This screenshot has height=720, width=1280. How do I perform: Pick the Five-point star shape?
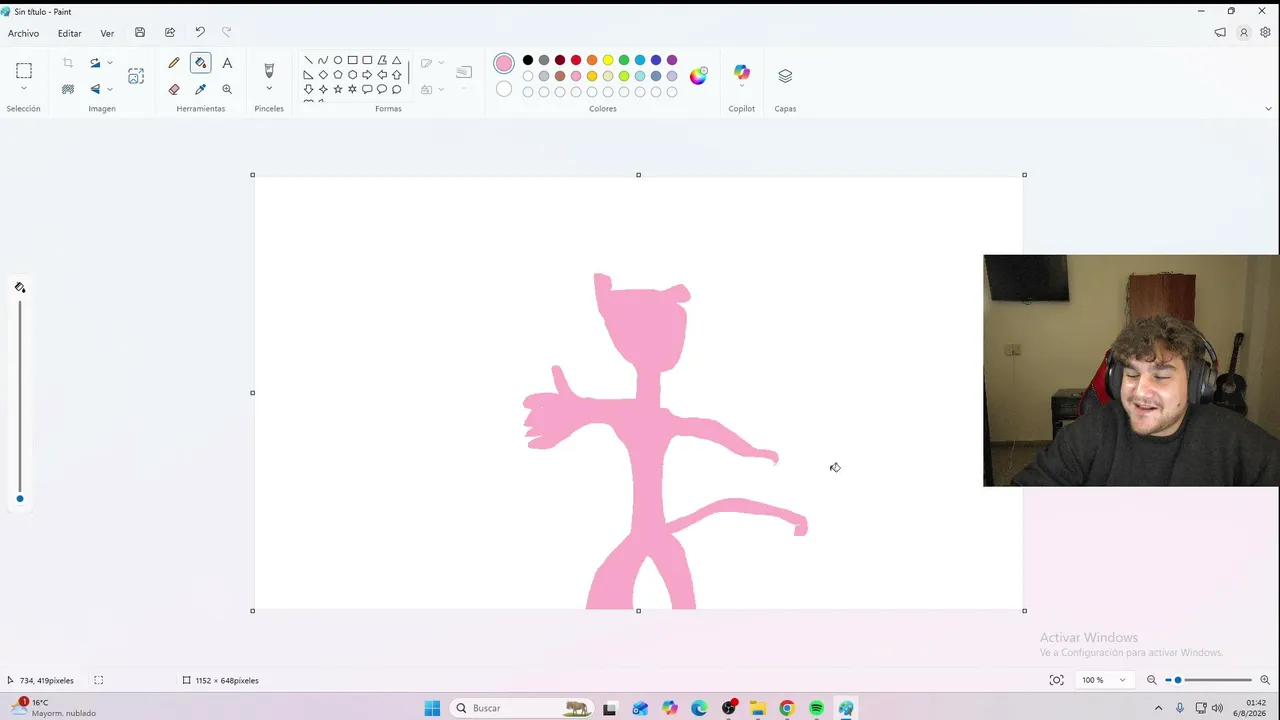(x=338, y=89)
